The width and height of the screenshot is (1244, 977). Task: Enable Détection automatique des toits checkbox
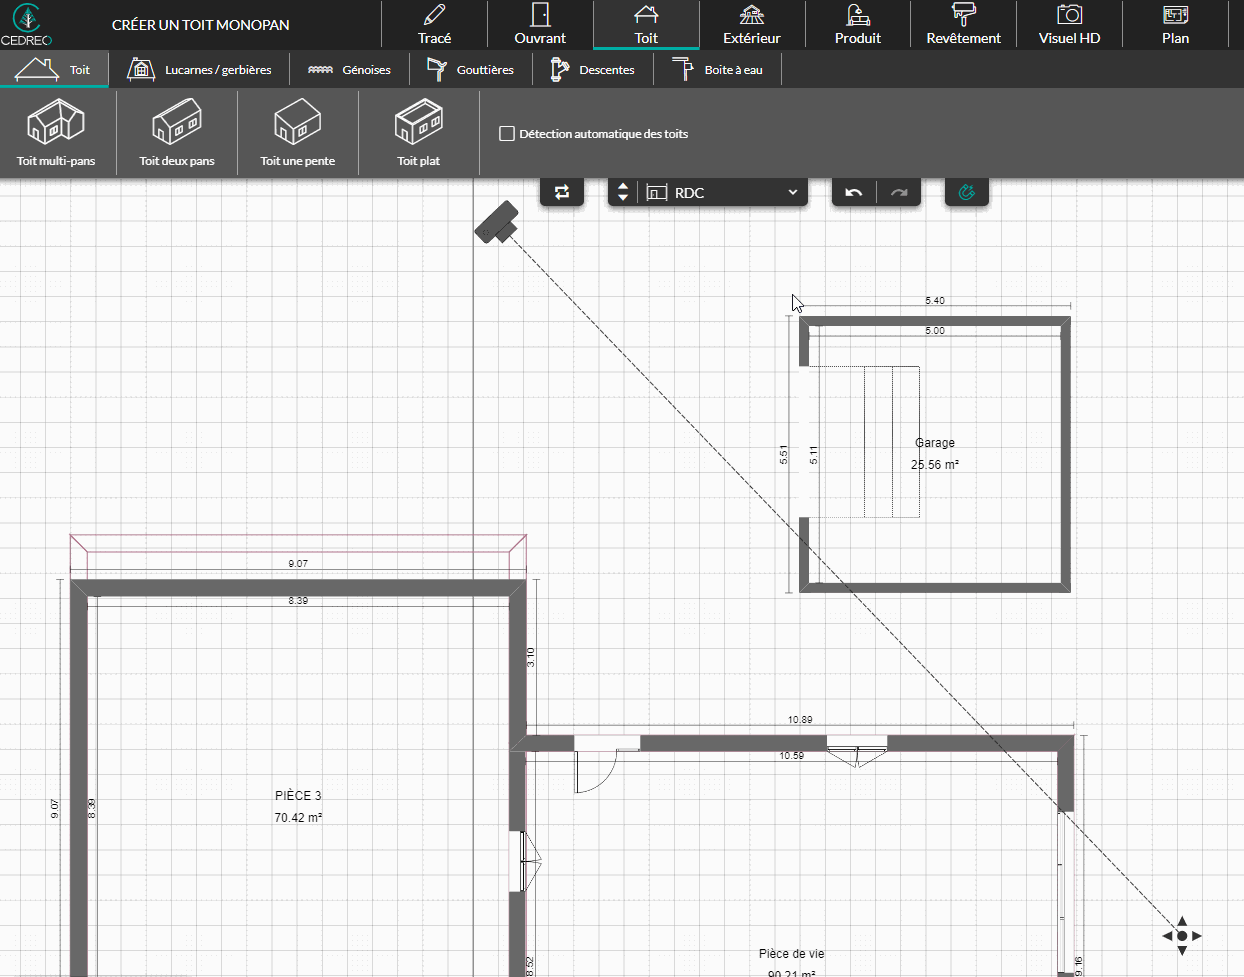click(x=507, y=134)
